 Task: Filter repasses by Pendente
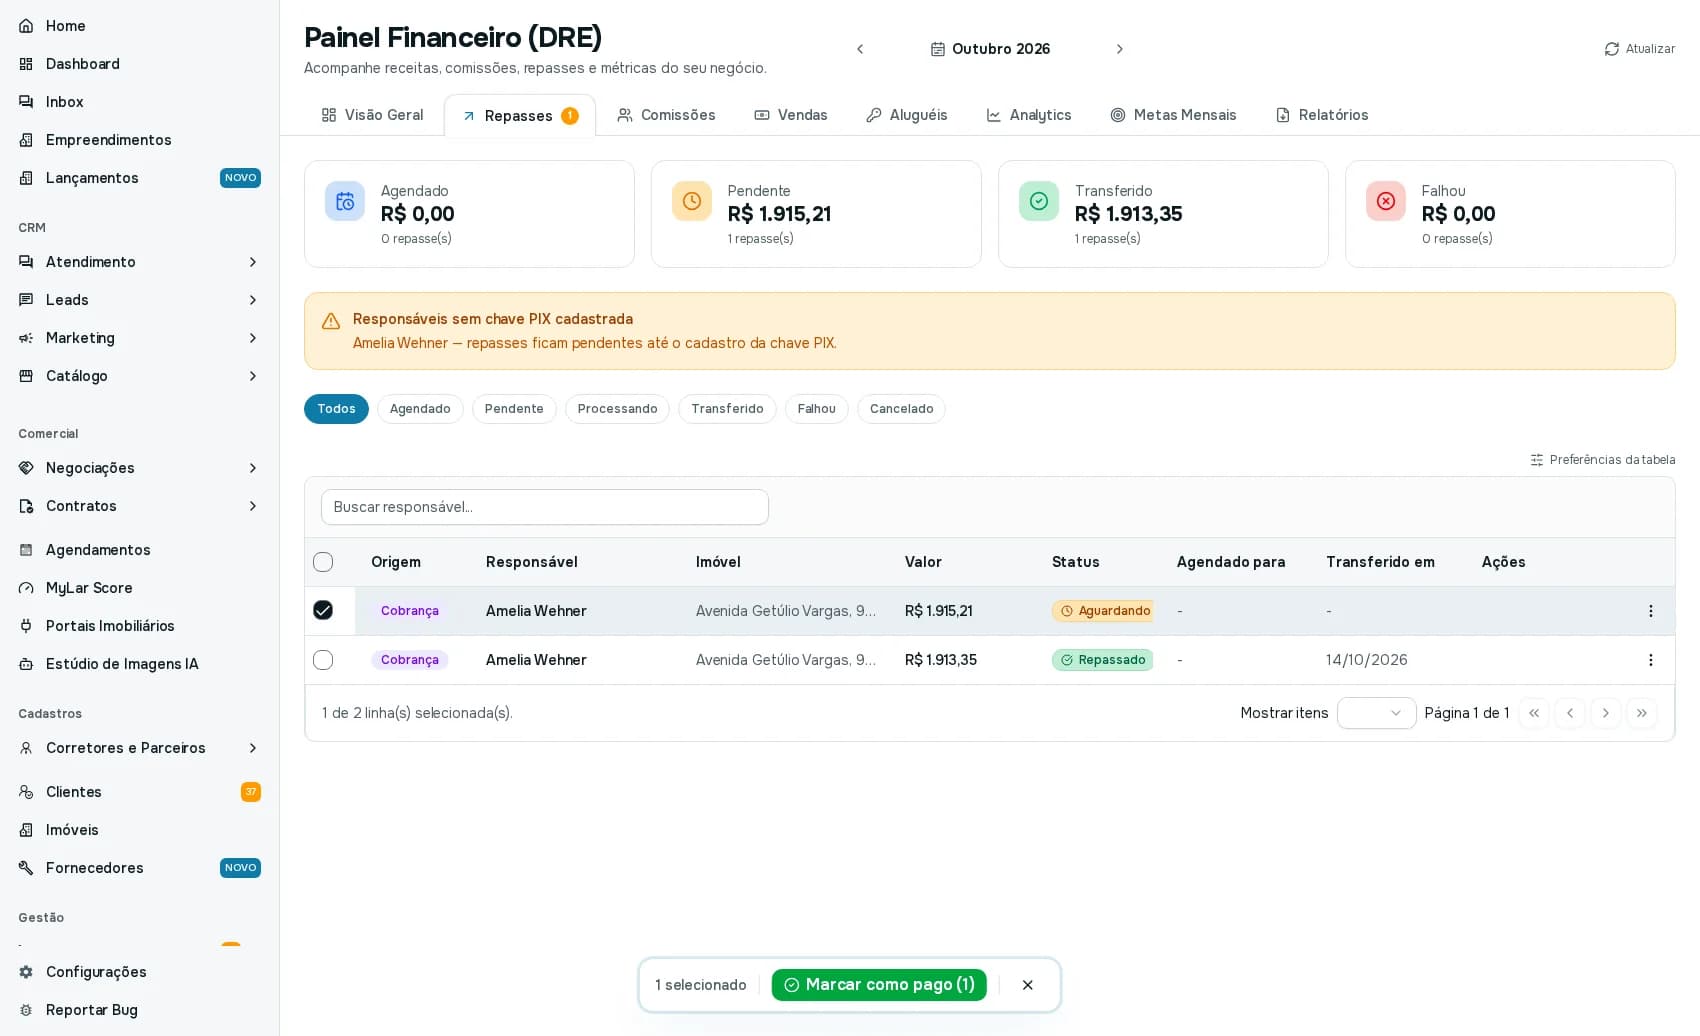pos(514,409)
